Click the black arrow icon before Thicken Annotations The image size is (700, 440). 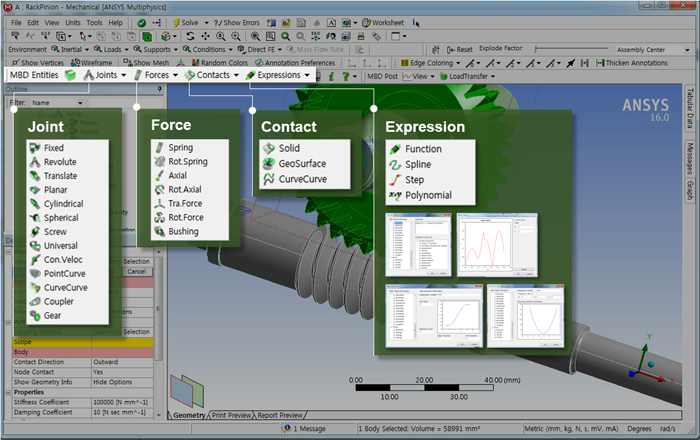tap(571, 63)
